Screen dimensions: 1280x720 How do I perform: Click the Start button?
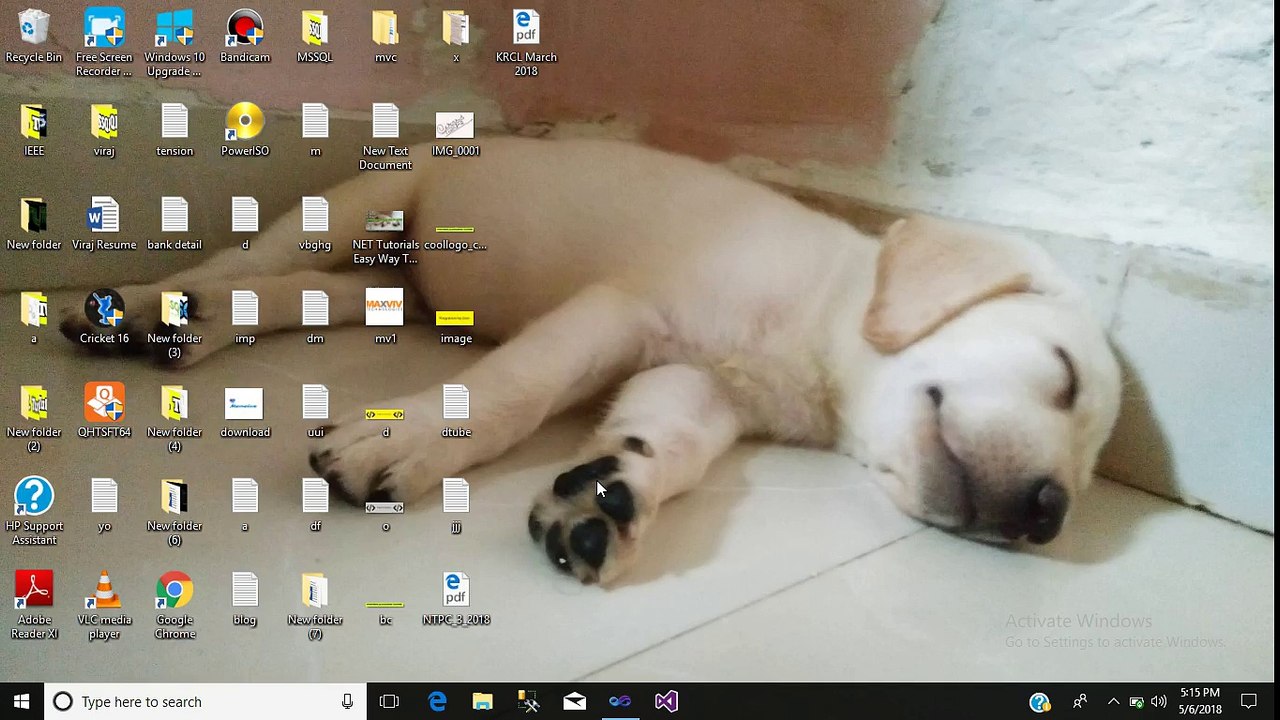pos(21,702)
